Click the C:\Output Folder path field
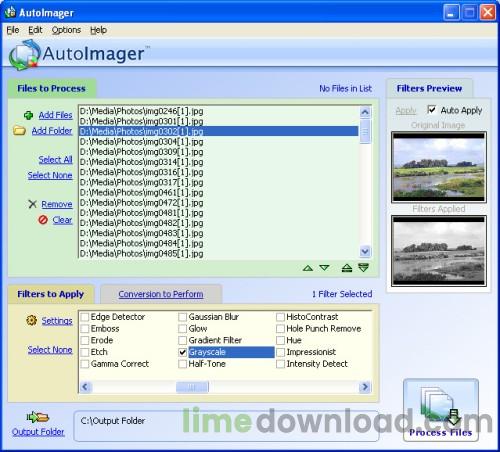 pos(226,426)
